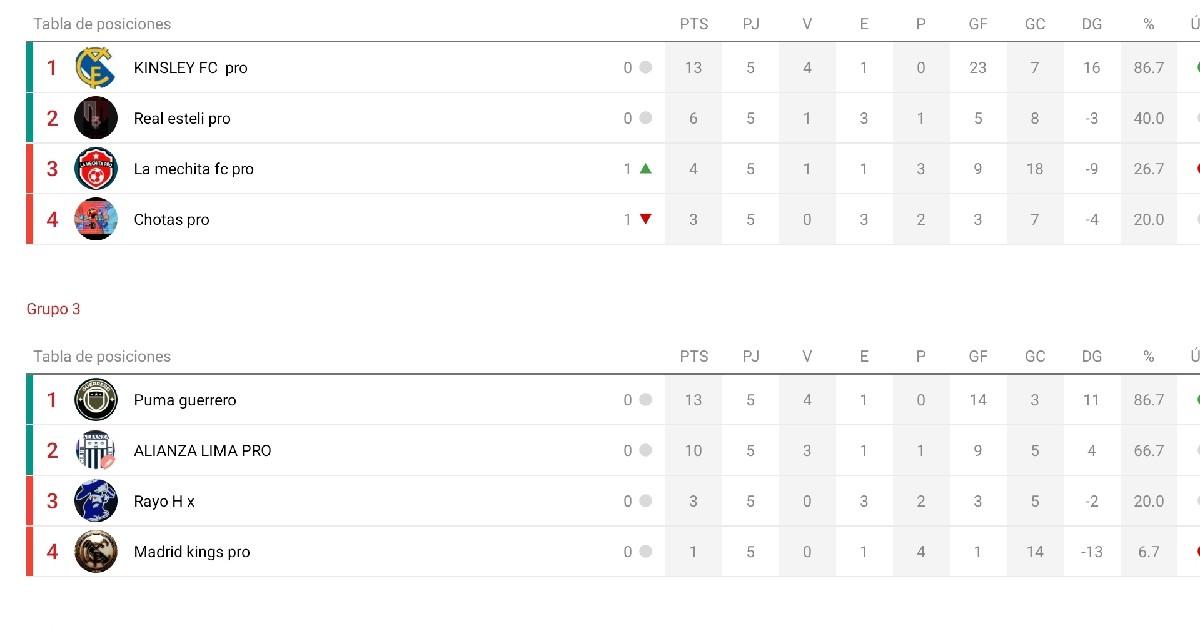This screenshot has height=629, width=1200.
Task: Sort the top table by GF column
Action: 977,24
